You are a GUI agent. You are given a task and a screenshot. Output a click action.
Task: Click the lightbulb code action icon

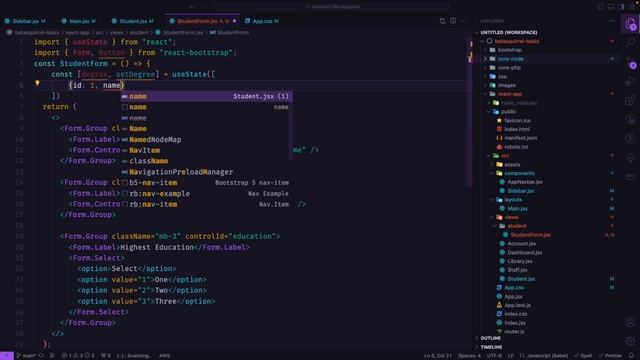[x=37, y=83]
